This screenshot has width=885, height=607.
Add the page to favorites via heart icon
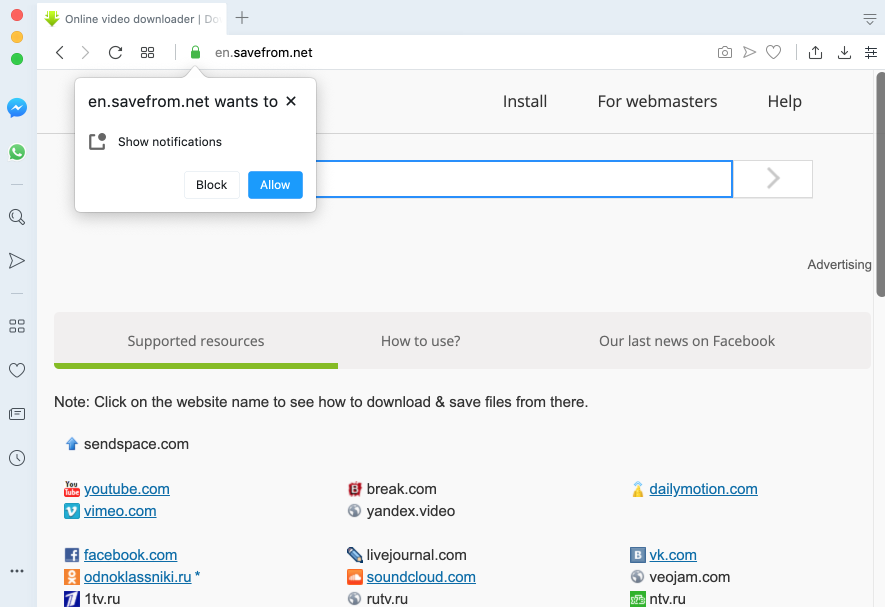[773, 52]
